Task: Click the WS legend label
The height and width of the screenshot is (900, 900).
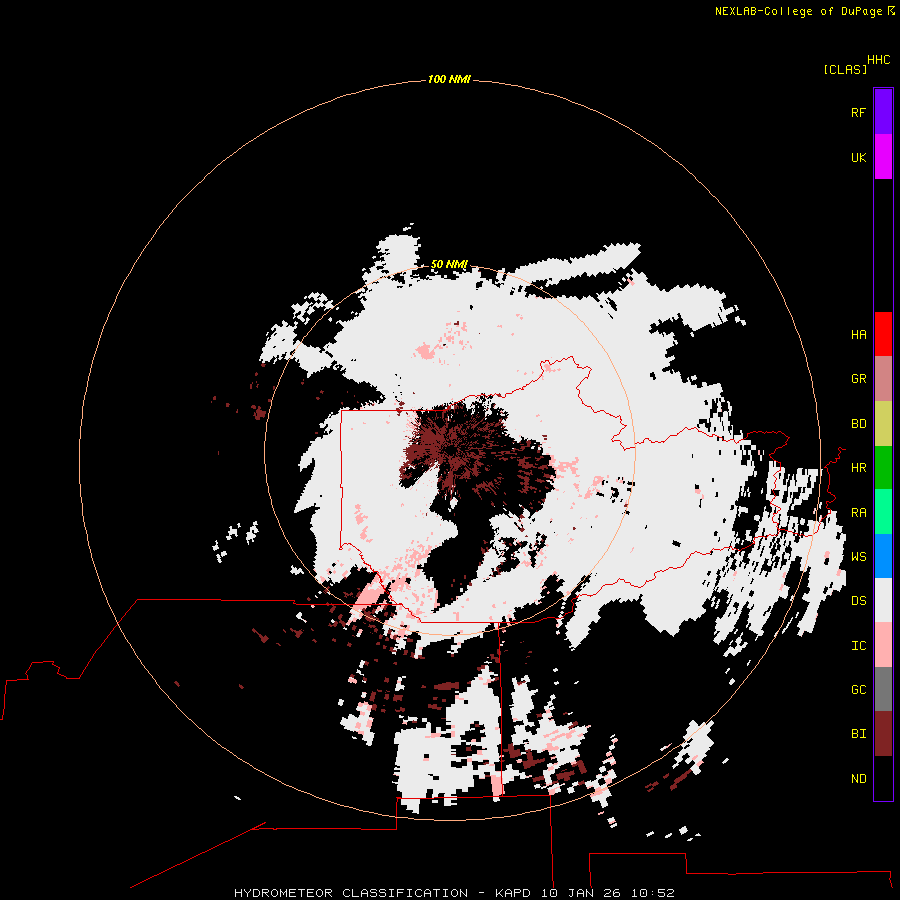Action: 858,557
